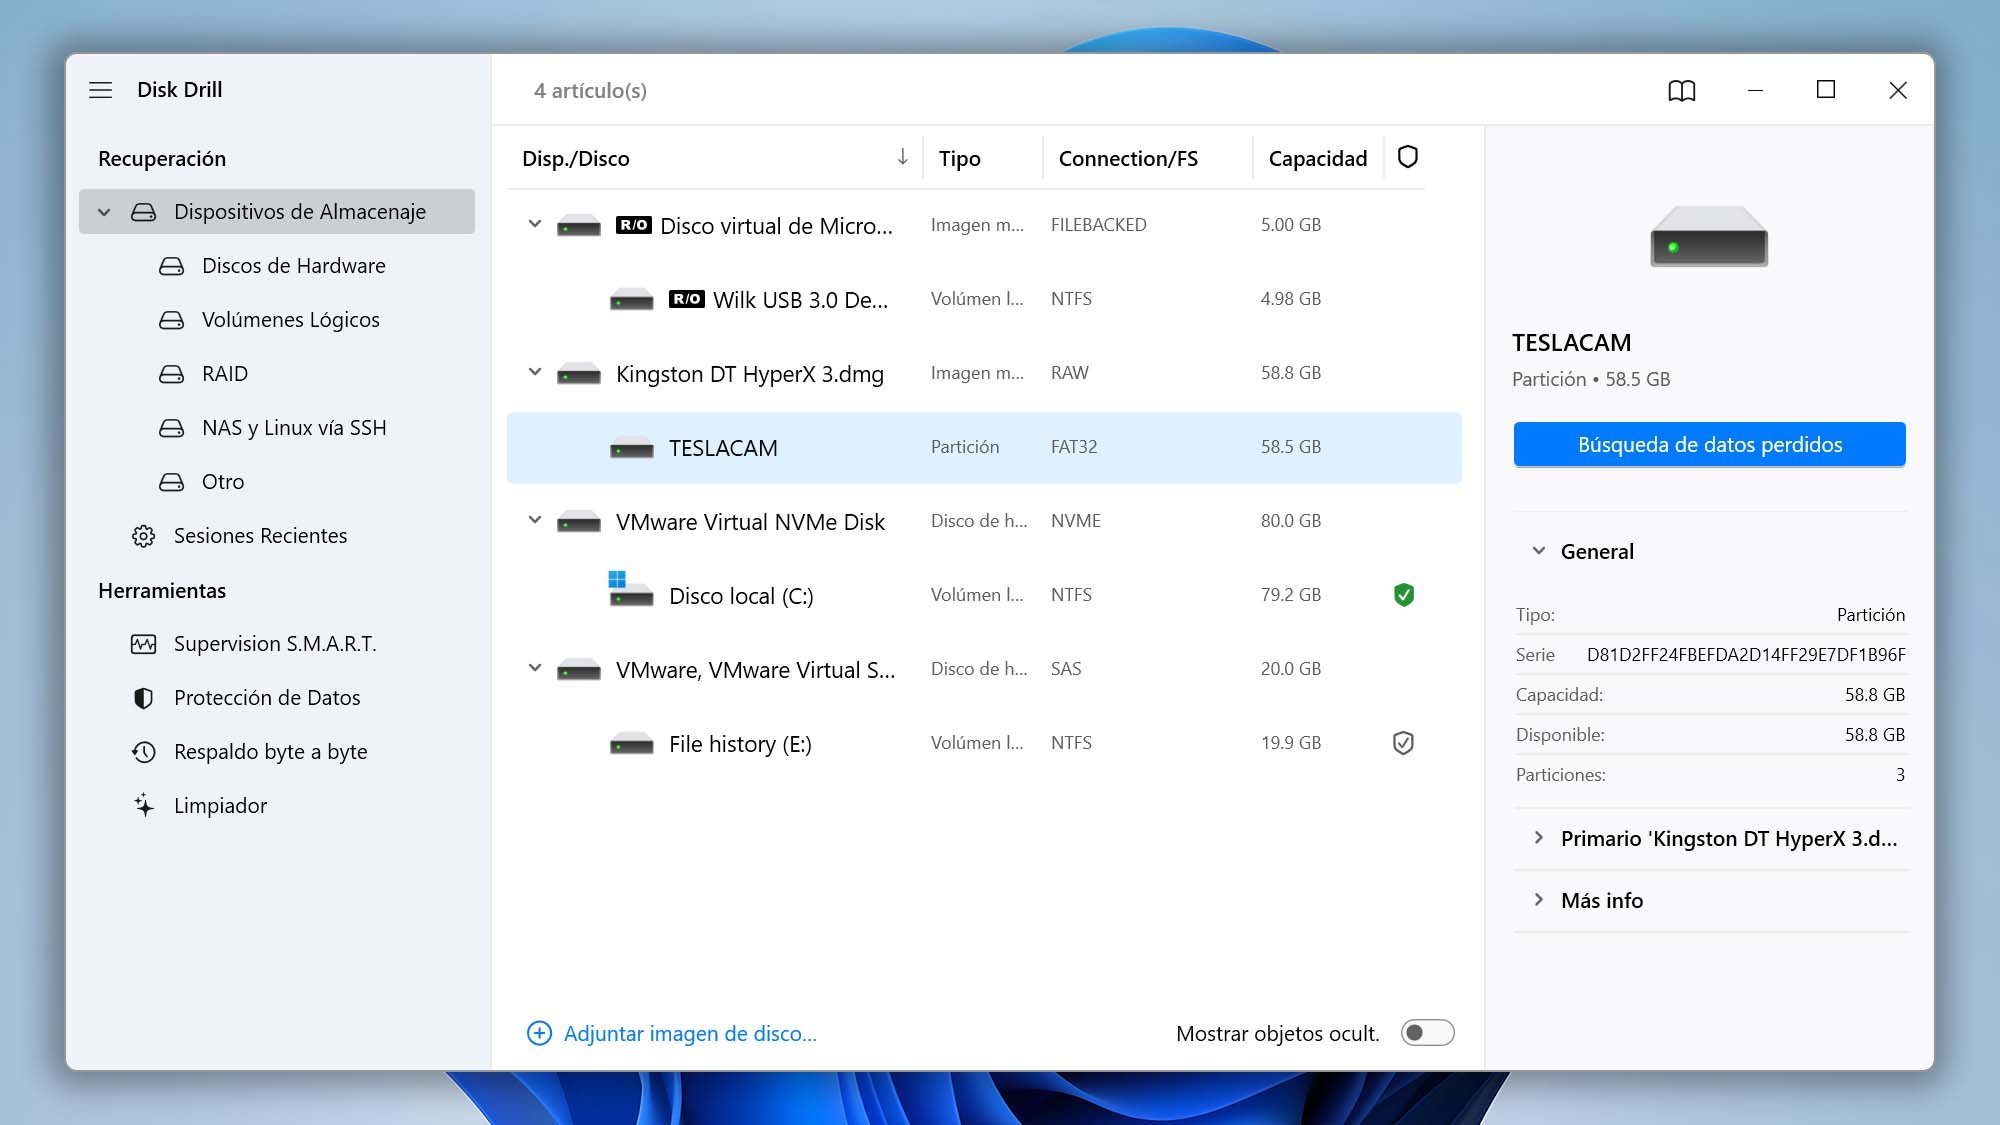The image size is (2000, 1125).
Task: Click the drive icon of TESLACAM row
Action: pos(632,448)
